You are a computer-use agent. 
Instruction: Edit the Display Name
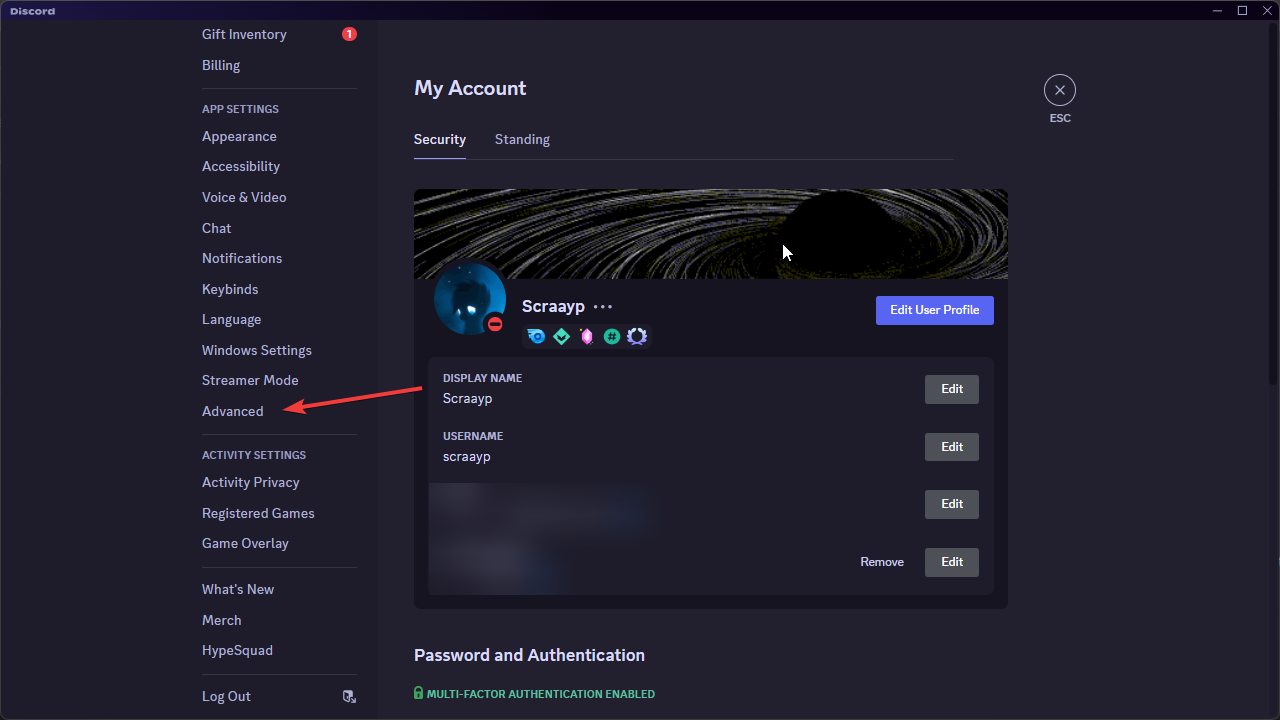tap(952, 389)
